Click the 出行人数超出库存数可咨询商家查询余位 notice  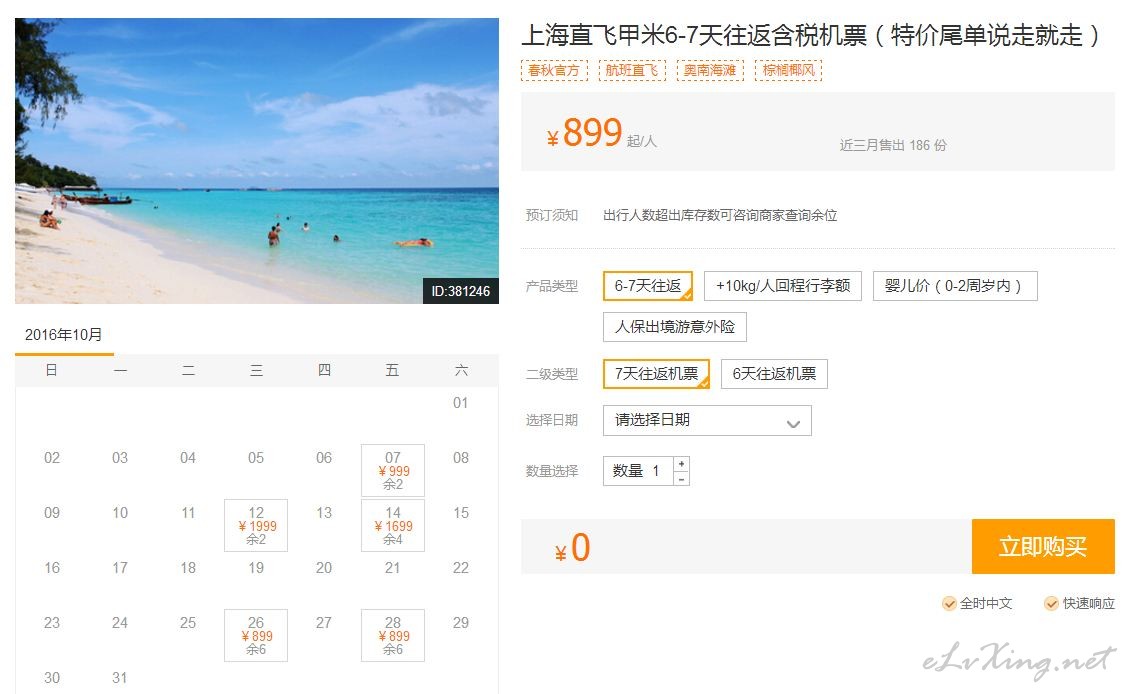[719, 216]
